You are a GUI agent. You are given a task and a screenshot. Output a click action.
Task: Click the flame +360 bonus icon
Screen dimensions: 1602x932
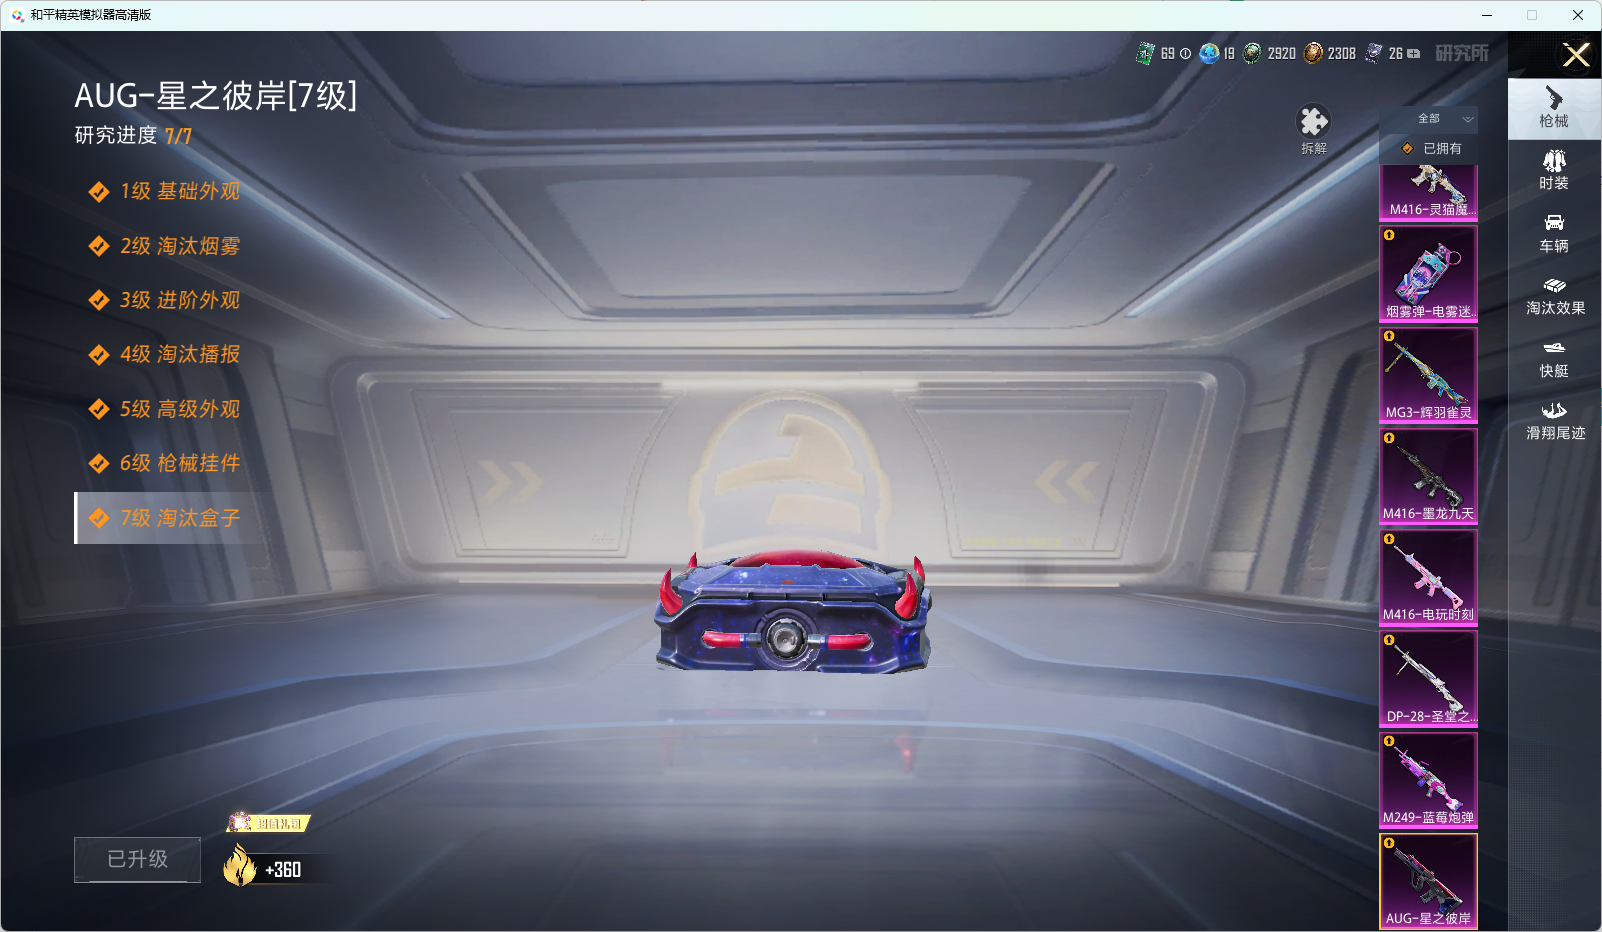coord(241,867)
